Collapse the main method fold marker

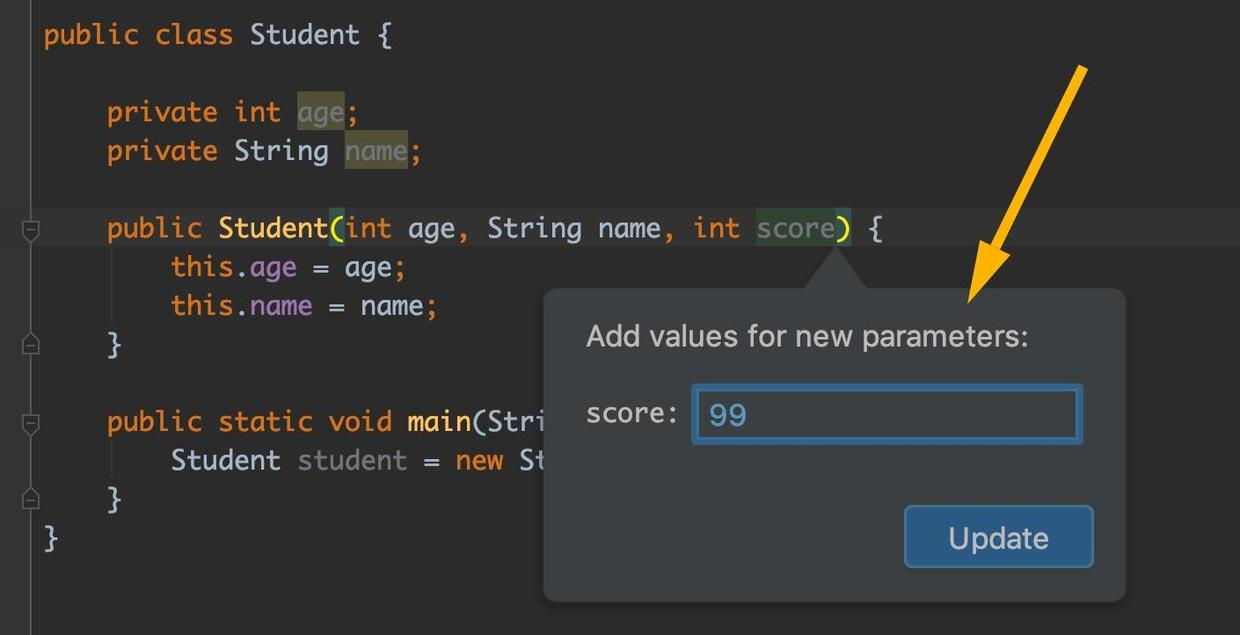click(31, 424)
